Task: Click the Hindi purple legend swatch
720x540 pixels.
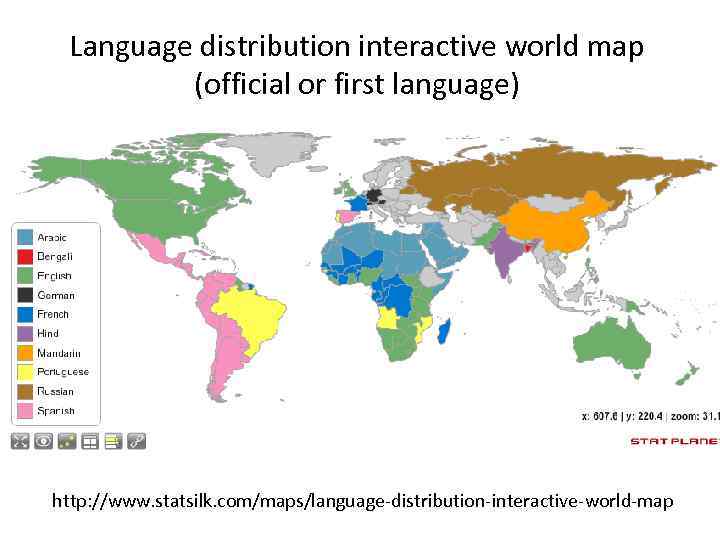Action: tap(25, 334)
